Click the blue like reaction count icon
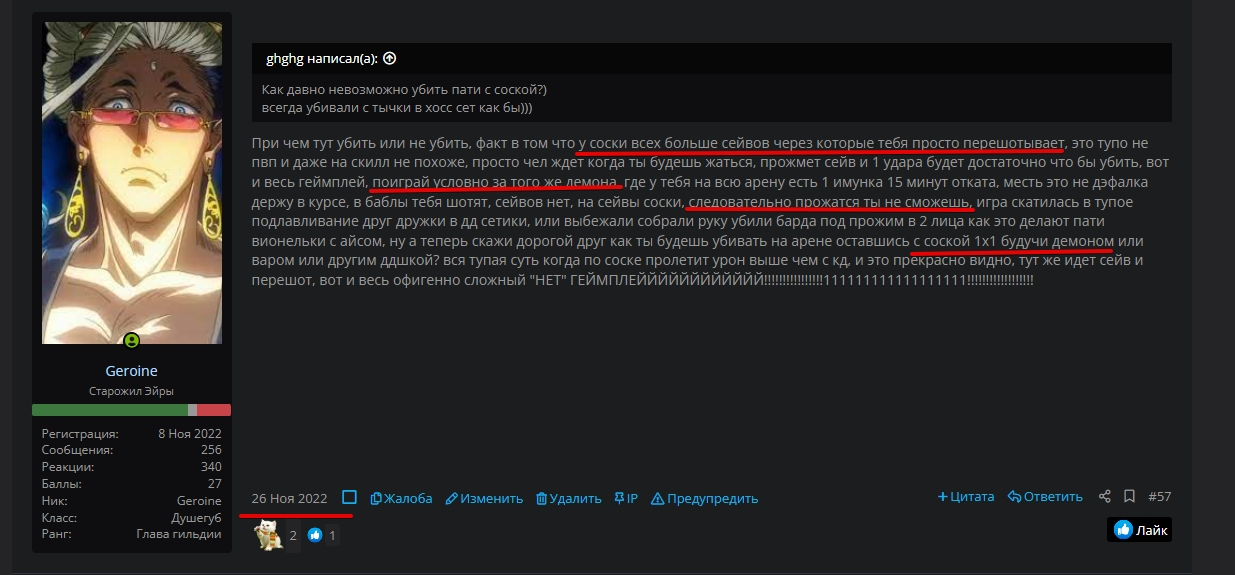Screen dimensions: 1235x575 pos(316,536)
